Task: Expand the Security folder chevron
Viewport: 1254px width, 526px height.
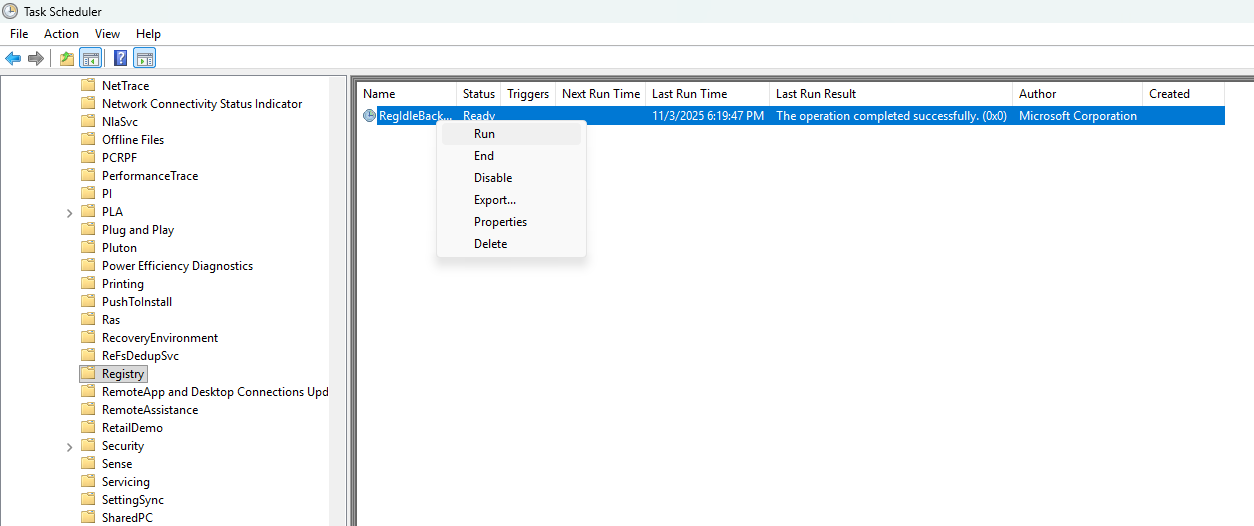Action: (x=69, y=446)
